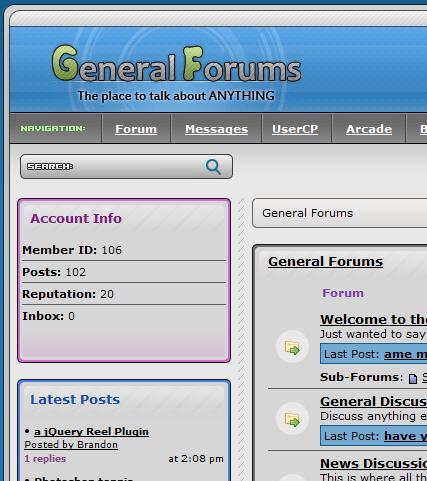Open the General Discussion forum link
The height and width of the screenshot is (481, 427).
point(373,401)
